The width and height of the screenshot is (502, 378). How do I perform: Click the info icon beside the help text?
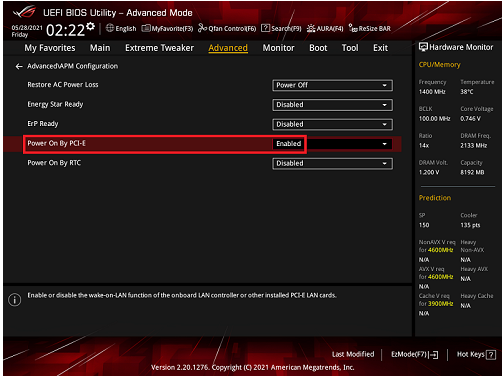[x=15, y=300]
